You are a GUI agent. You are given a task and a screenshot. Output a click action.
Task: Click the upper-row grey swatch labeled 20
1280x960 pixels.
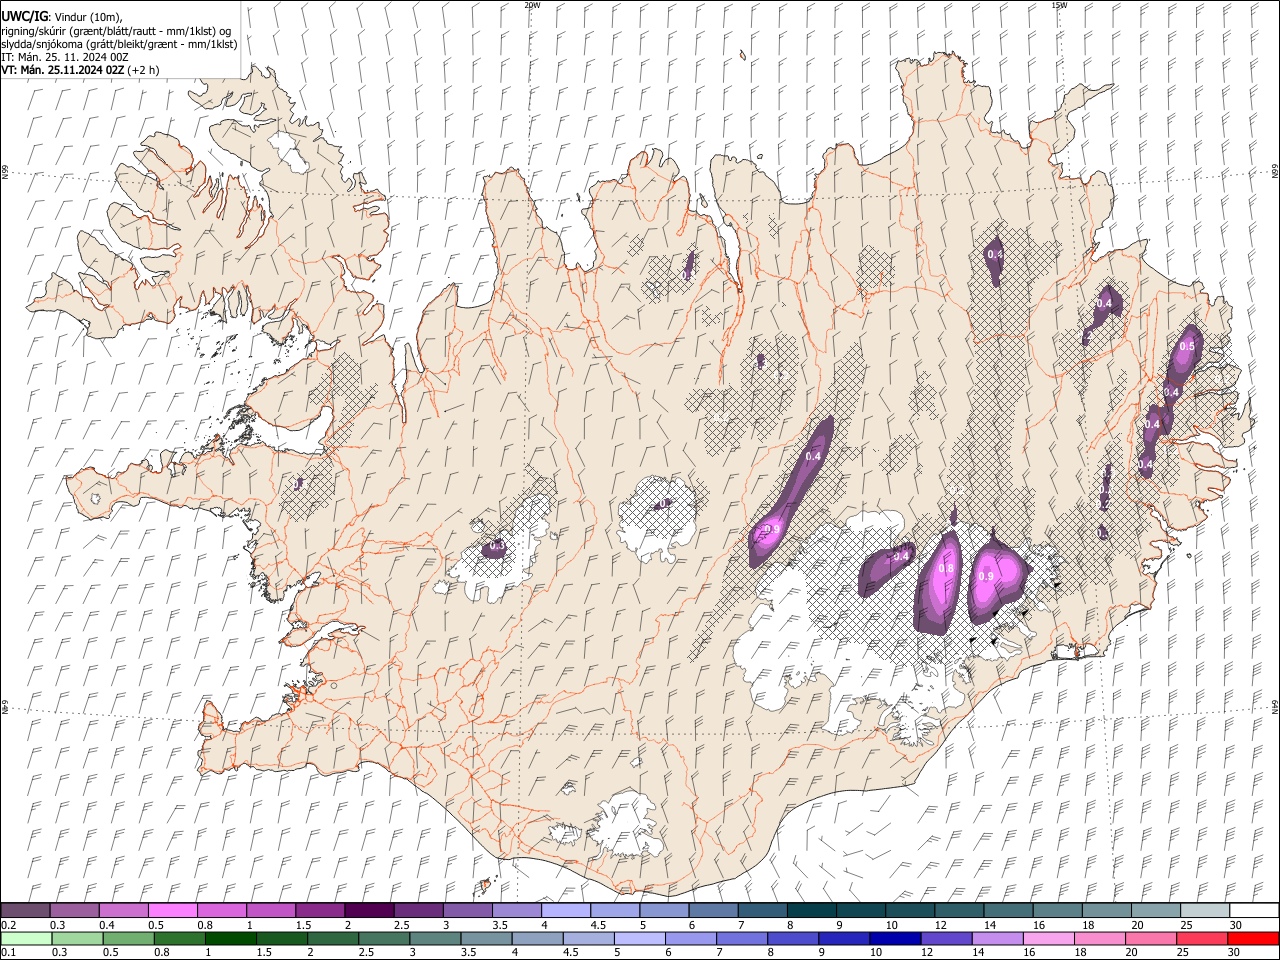pyautogui.click(x=1155, y=910)
